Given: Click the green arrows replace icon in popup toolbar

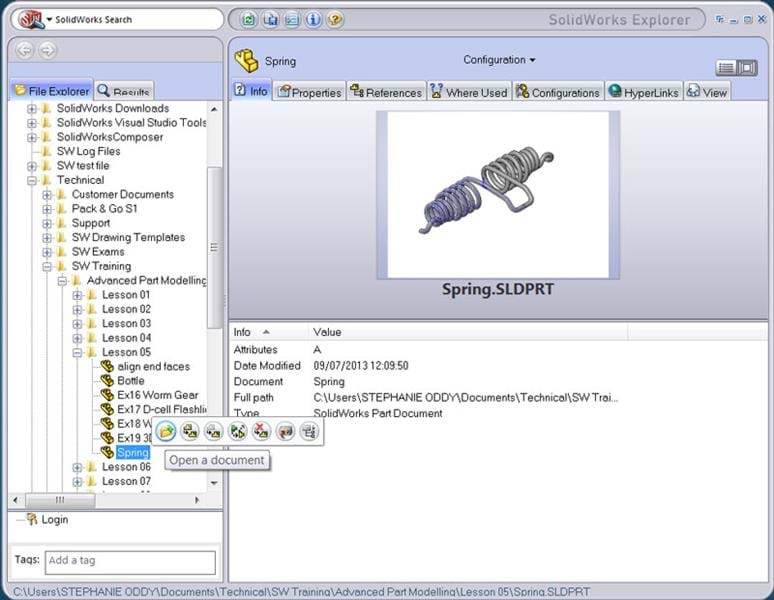Looking at the screenshot, I should coord(237,431).
